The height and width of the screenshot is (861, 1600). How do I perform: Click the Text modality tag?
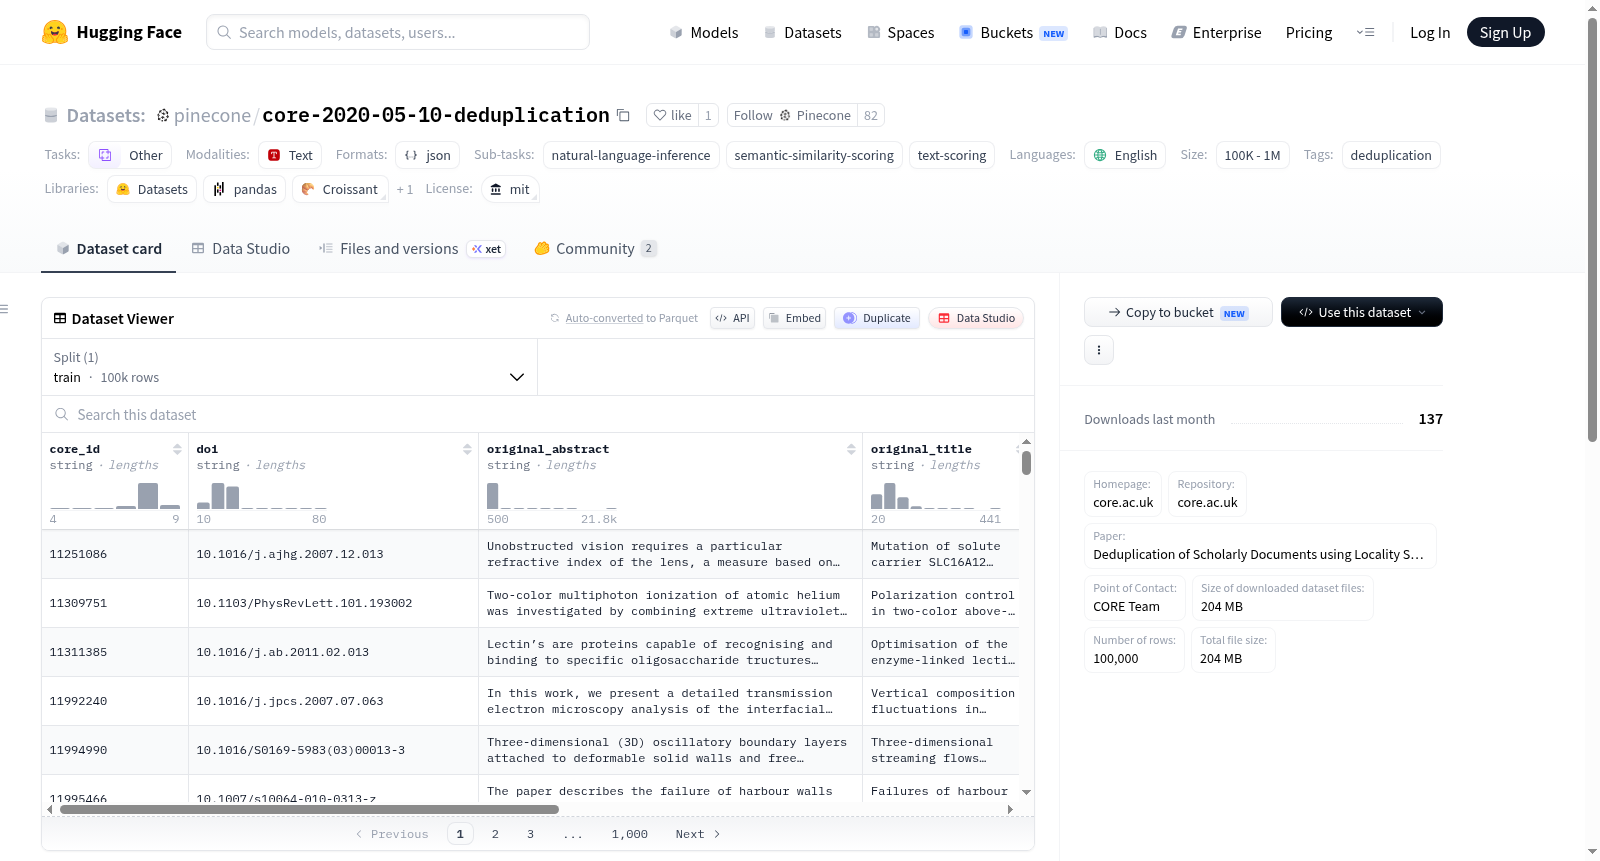(x=290, y=155)
